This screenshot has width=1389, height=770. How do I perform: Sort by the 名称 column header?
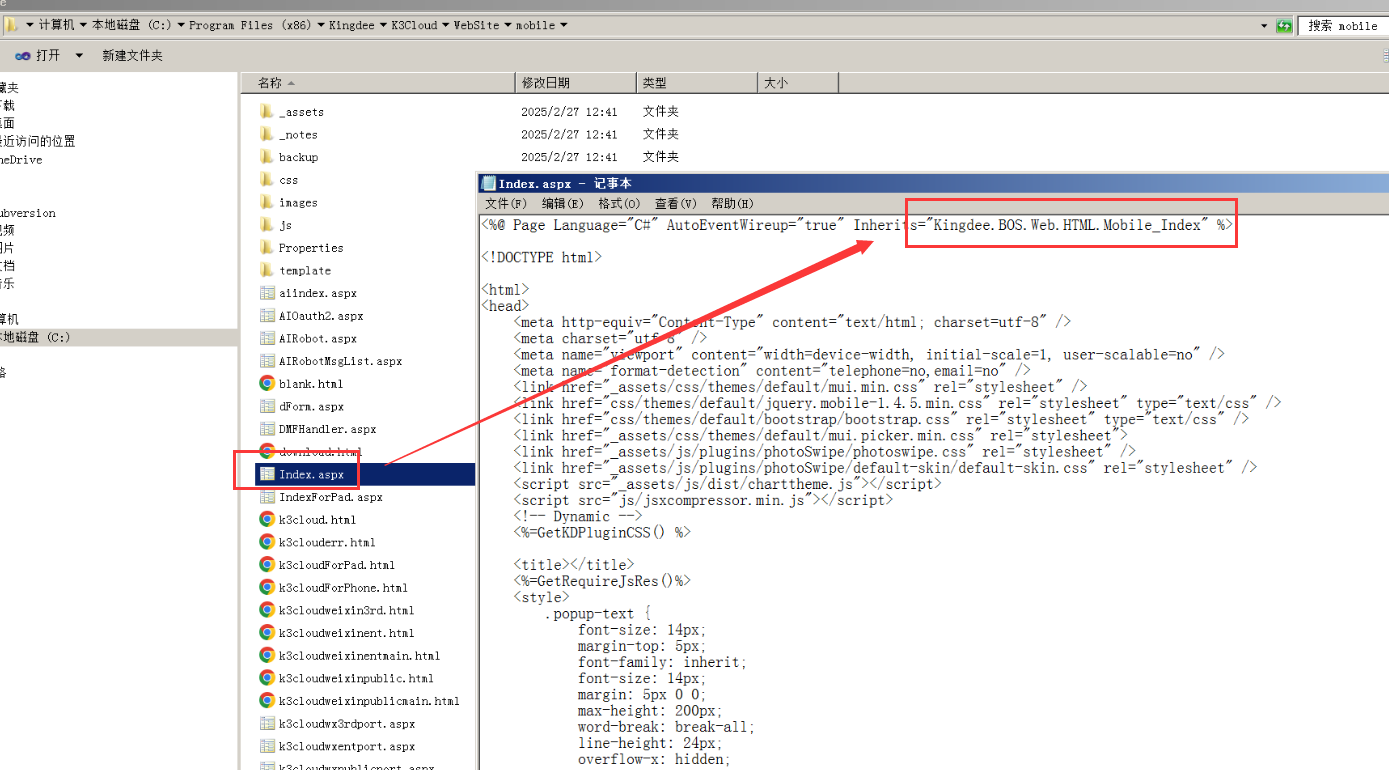[x=377, y=83]
